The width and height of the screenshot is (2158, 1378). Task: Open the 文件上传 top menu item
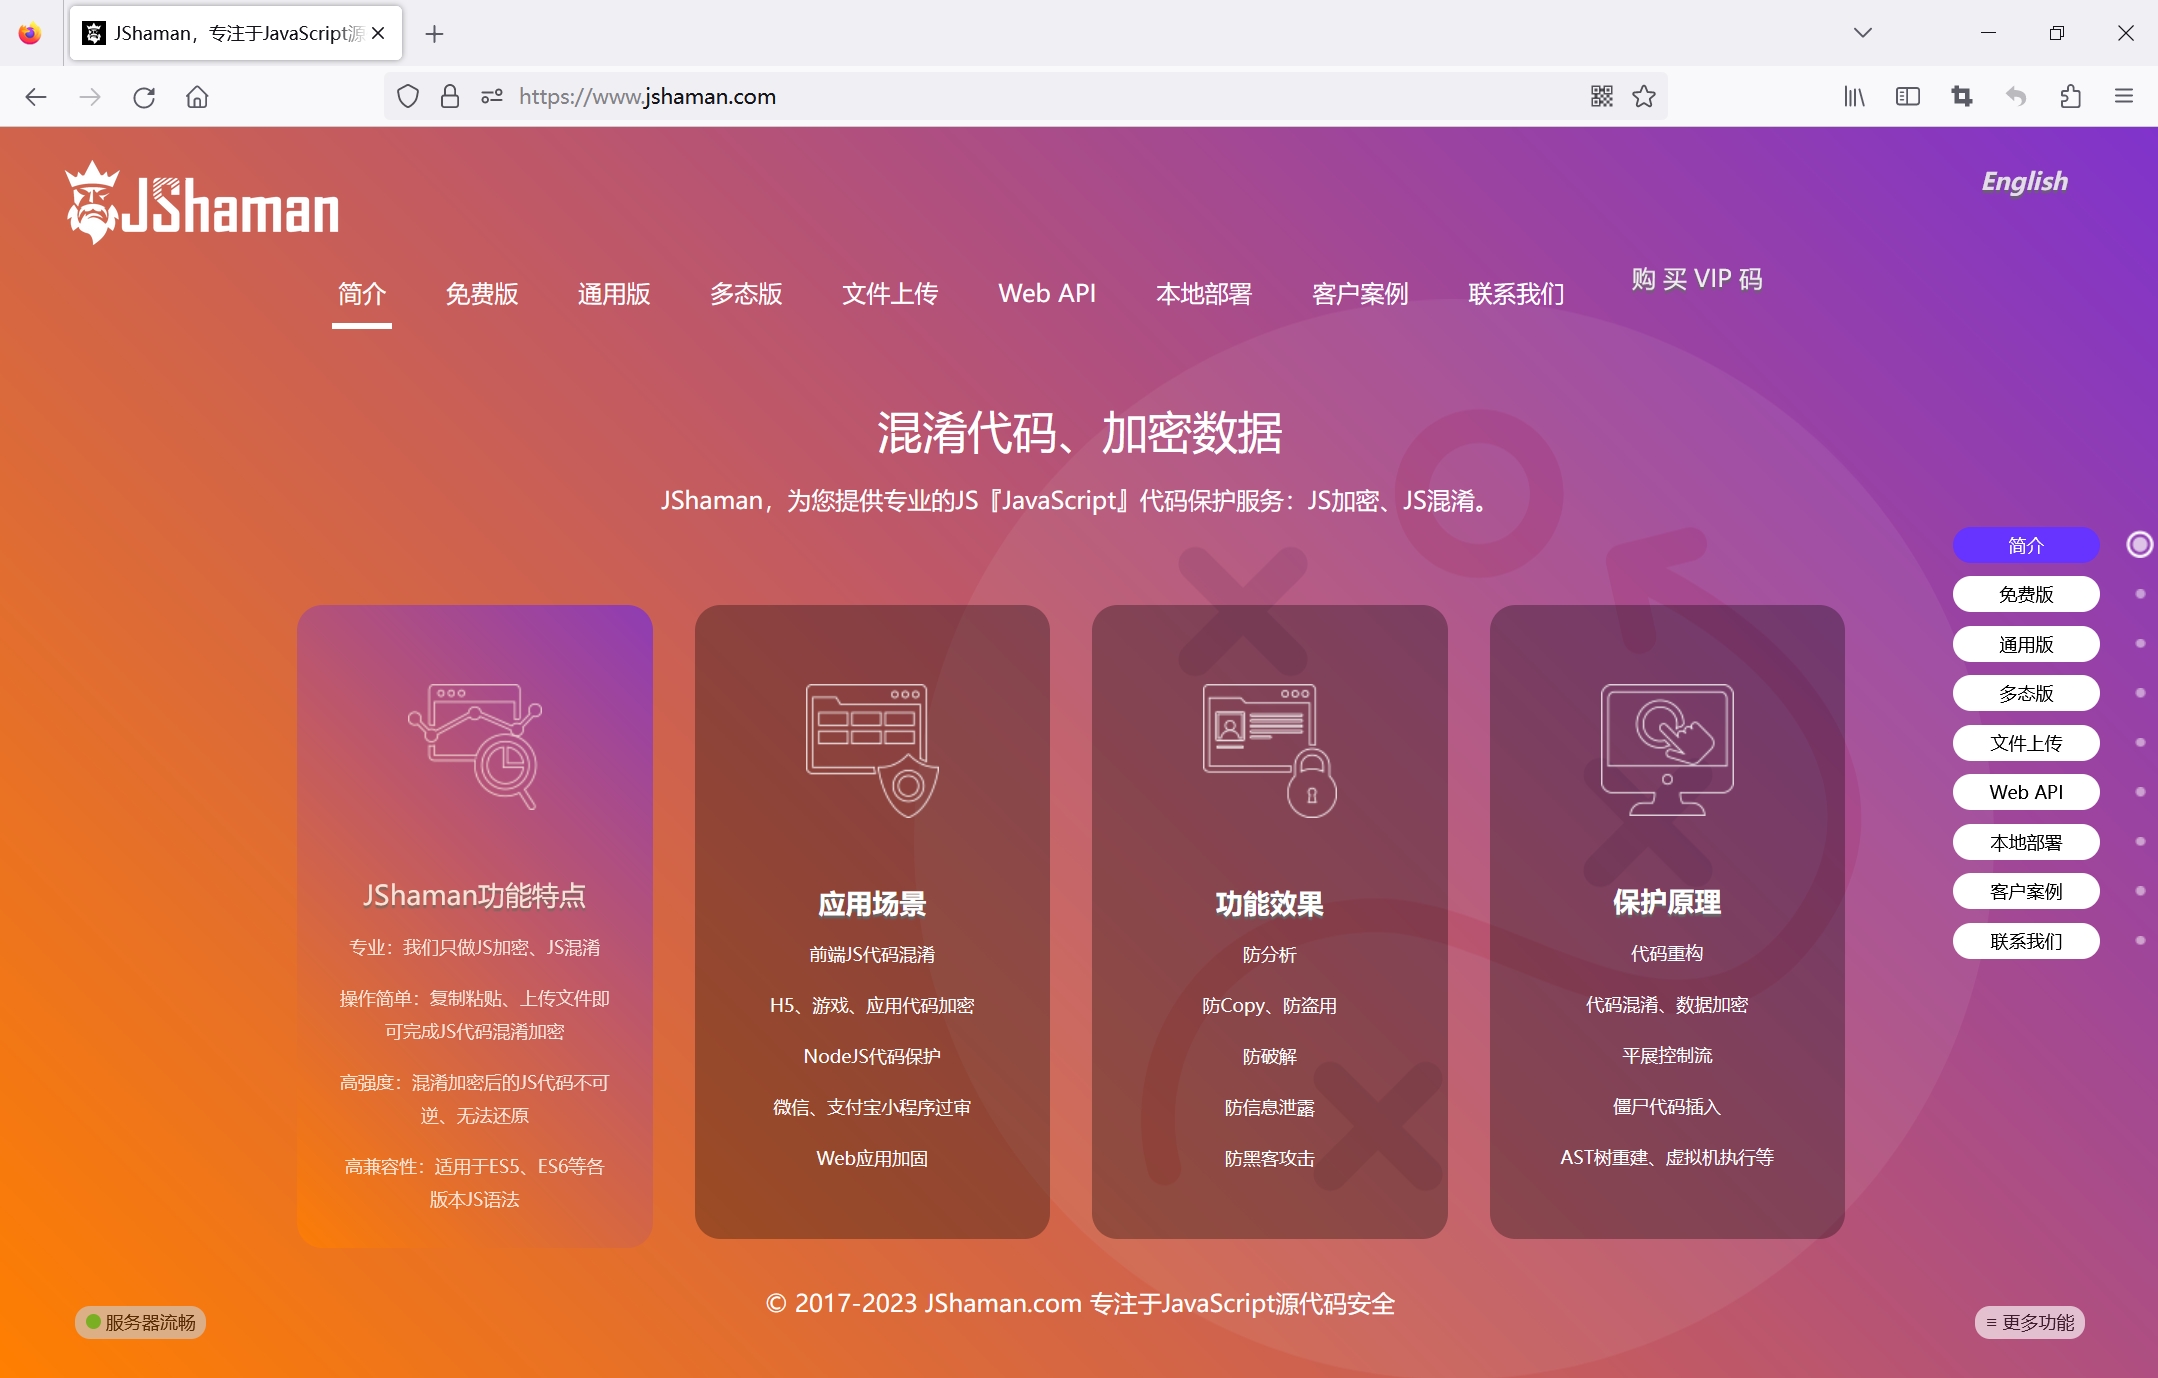pos(890,294)
